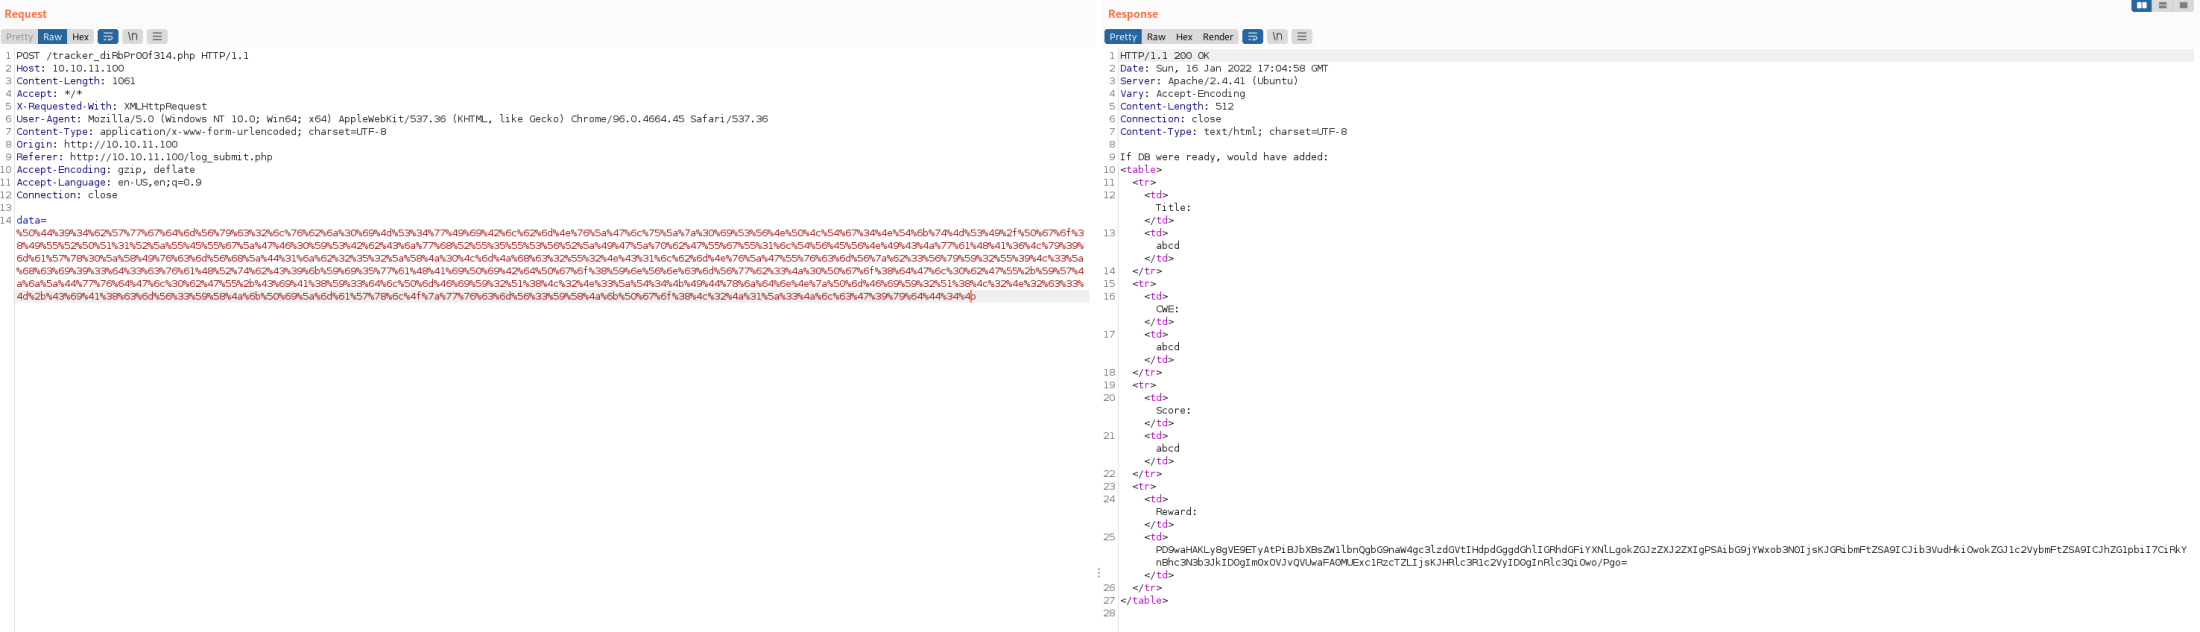Click the panel divider handle between Request and Response
2200x632 pixels.
tap(1098, 573)
